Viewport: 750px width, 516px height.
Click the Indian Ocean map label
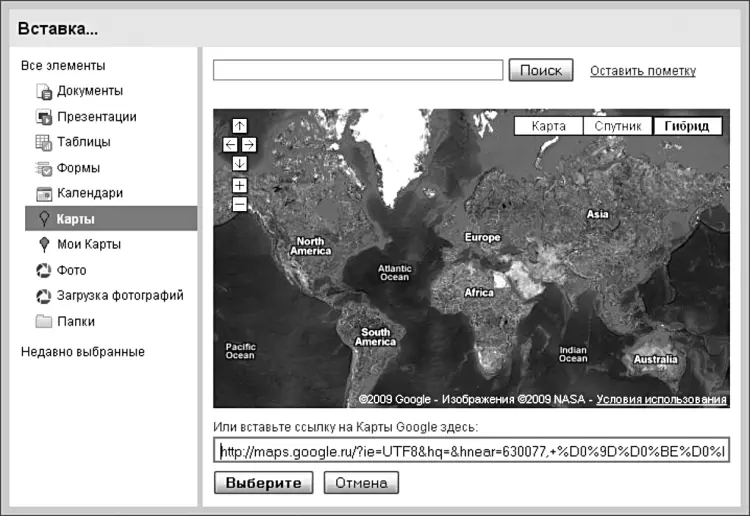[x=573, y=354]
